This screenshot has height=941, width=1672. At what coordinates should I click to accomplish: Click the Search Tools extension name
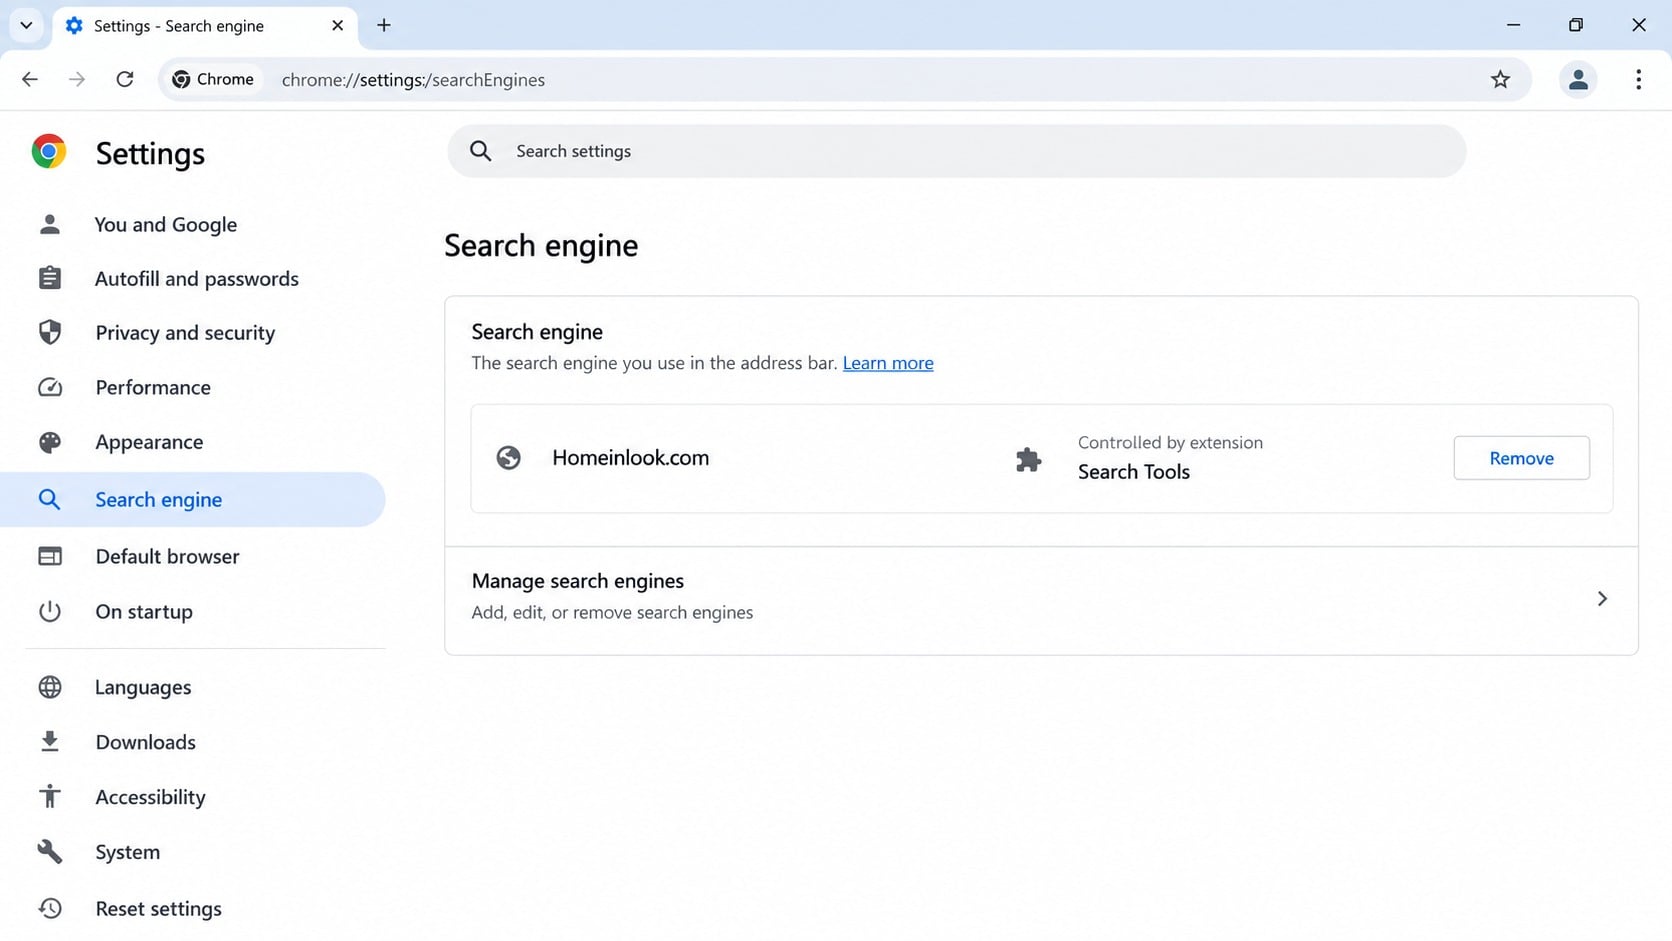click(1134, 472)
